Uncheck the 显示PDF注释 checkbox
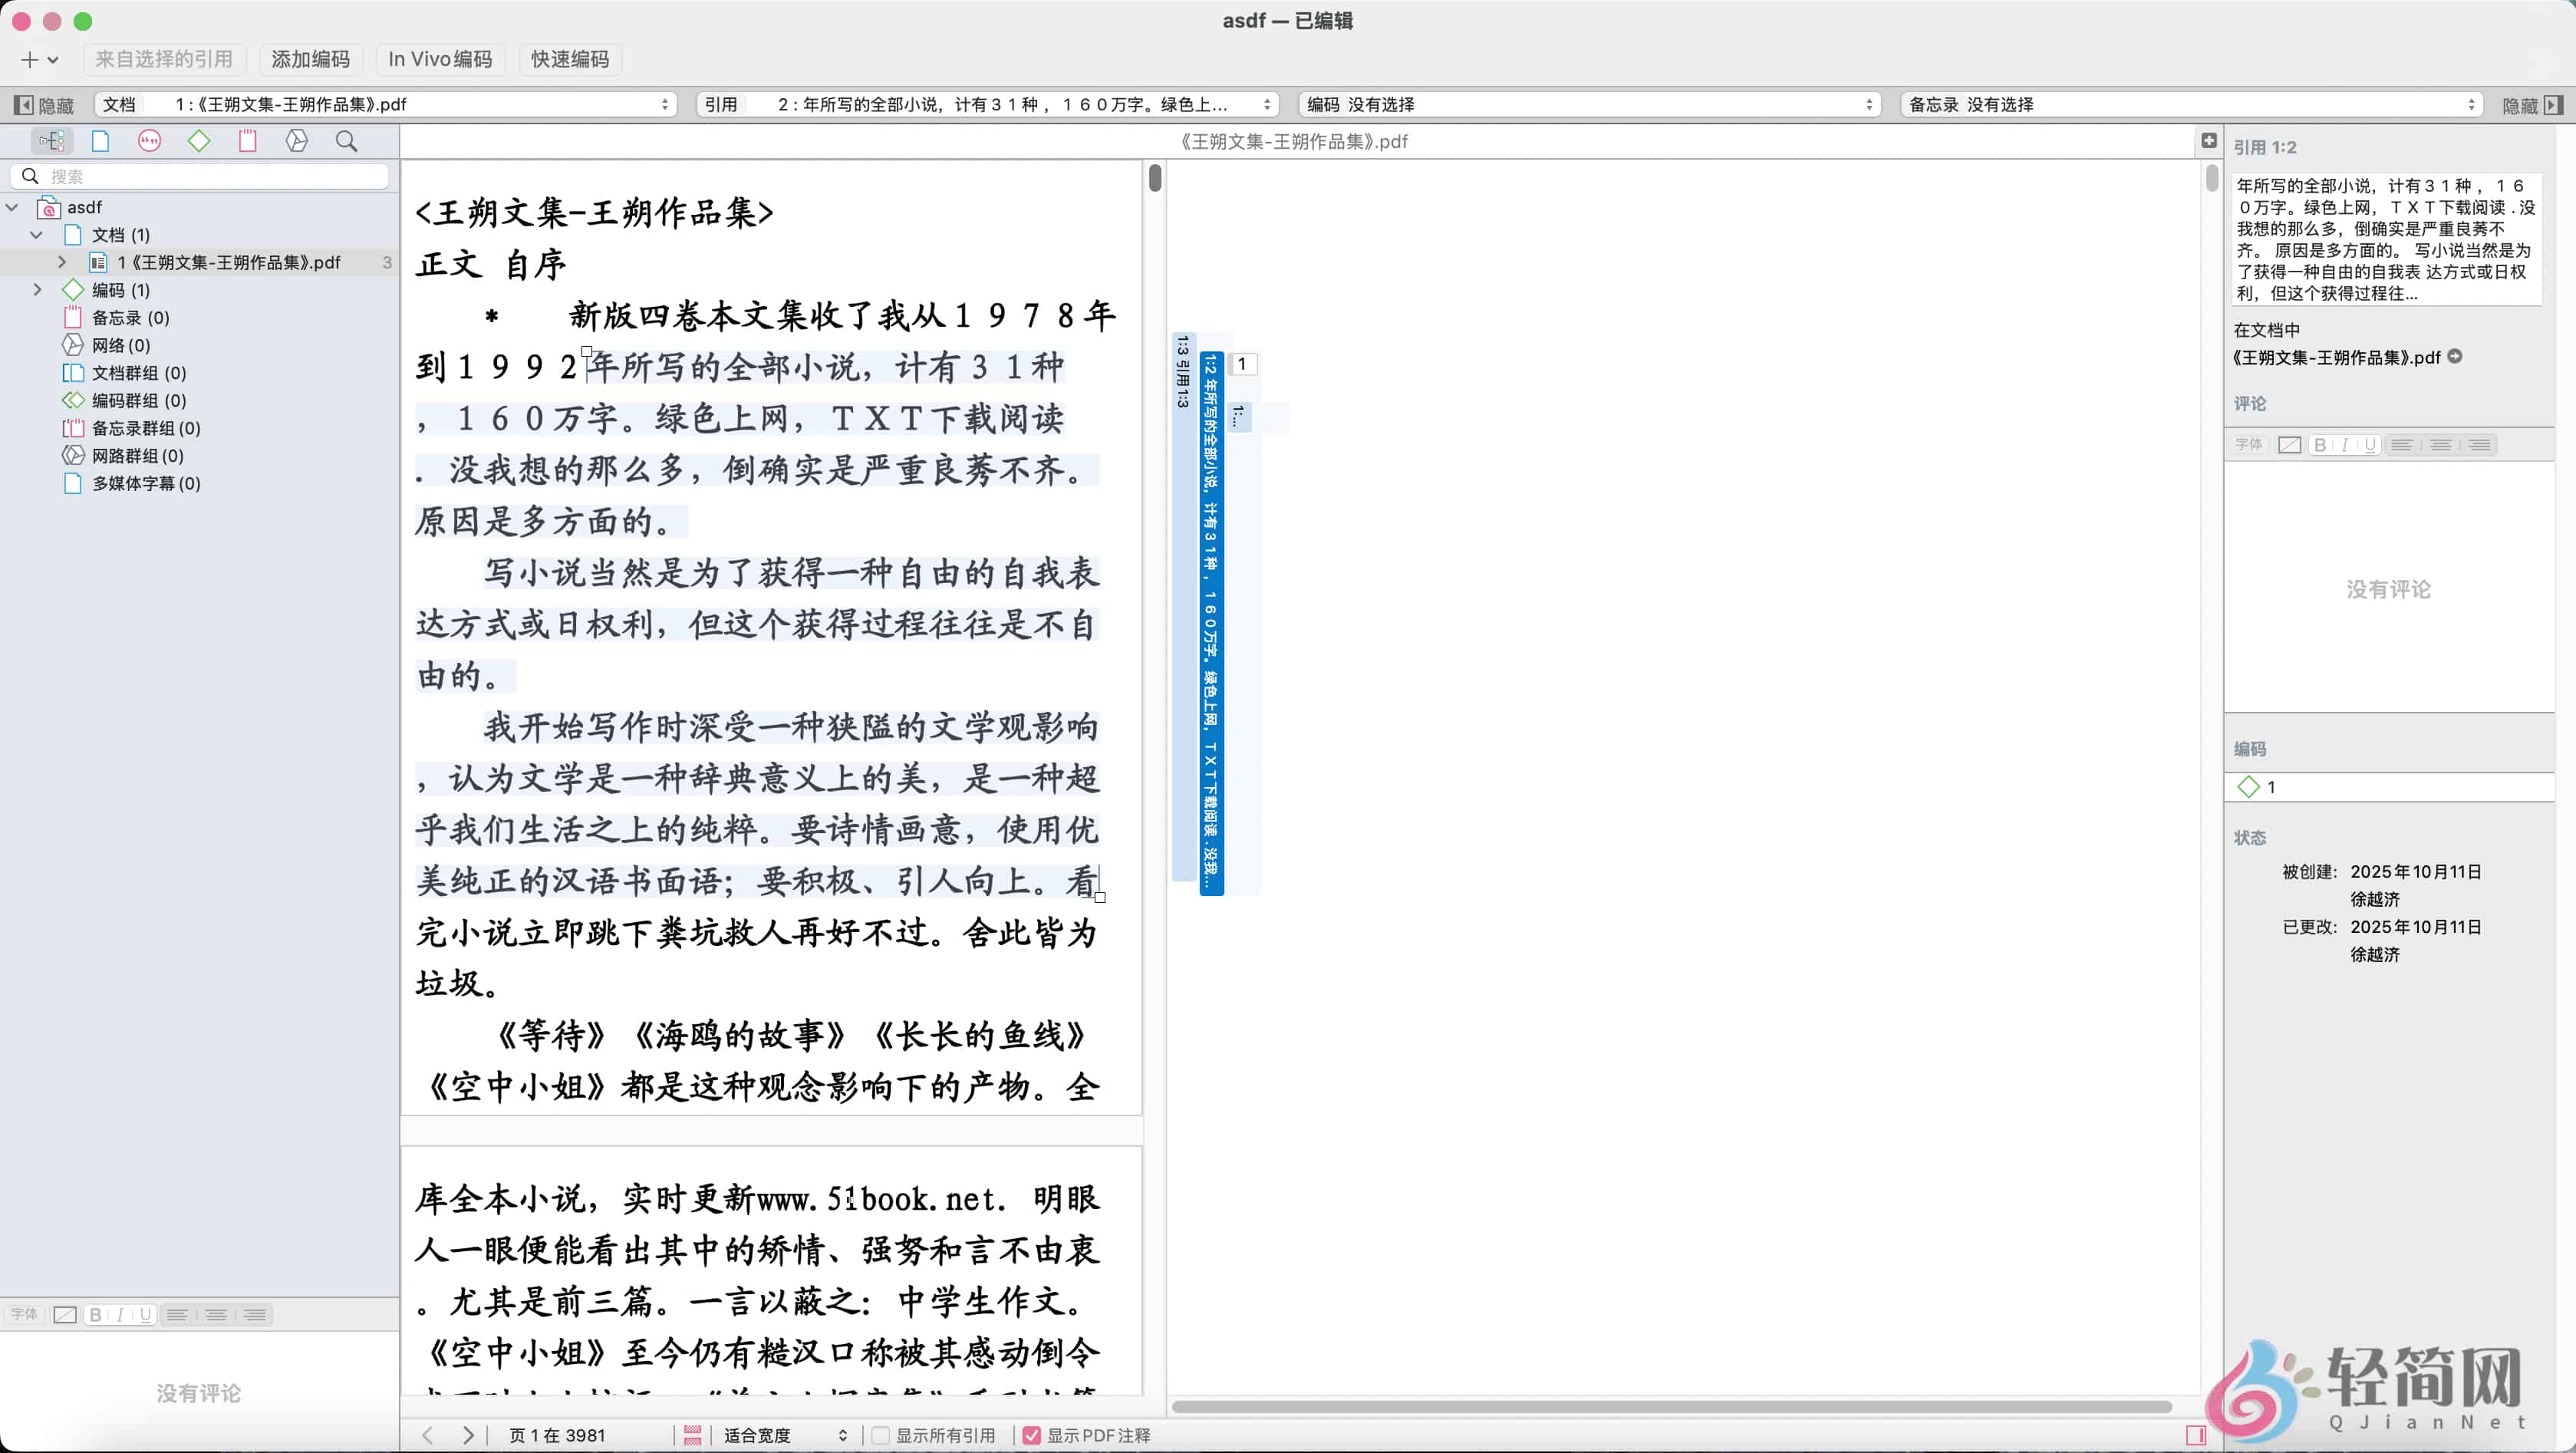The image size is (2576, 1453). click(x=1032, y=1435)
